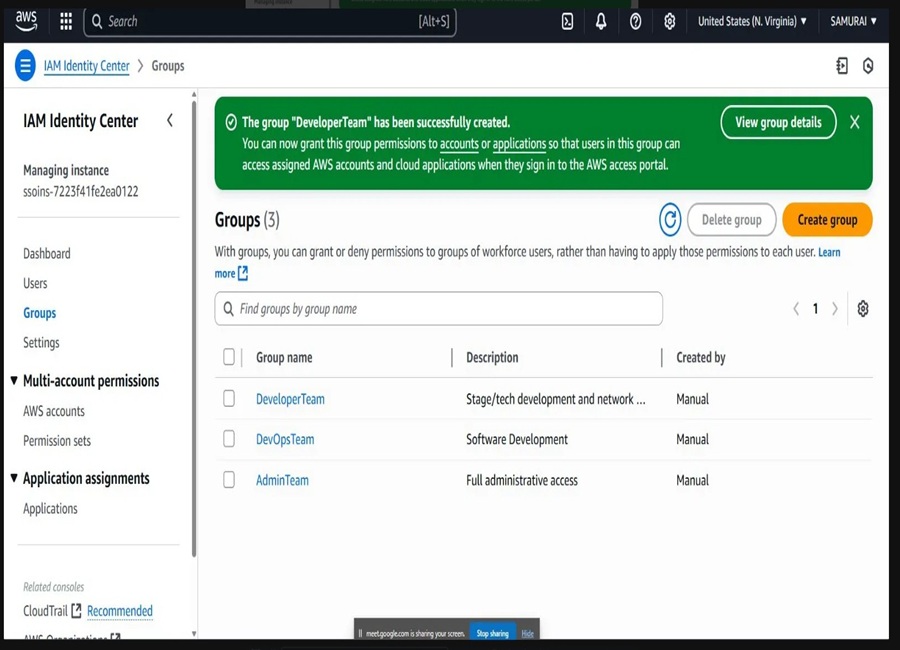Click the panel icon next to Groups breadcrumb
Image resolution: width=900 pixels, height=650 pixels.
coord(842,66)
